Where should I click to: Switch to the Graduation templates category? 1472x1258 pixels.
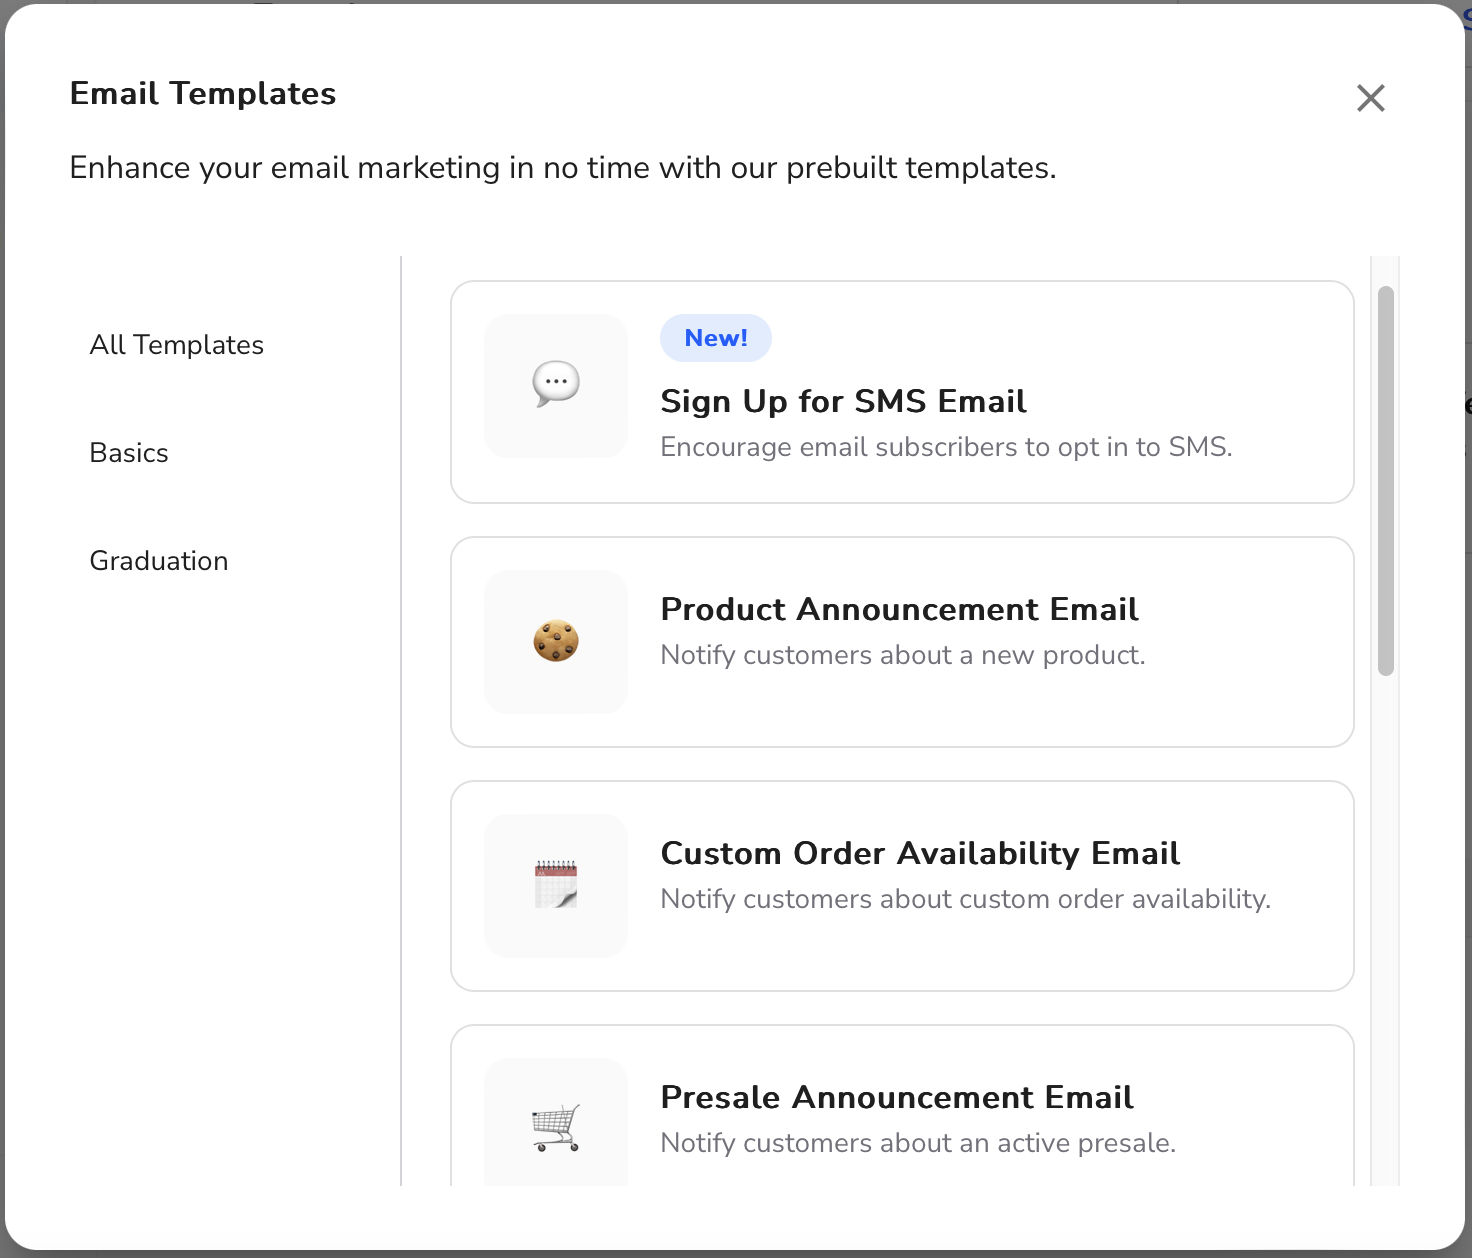tap(159, 561)
